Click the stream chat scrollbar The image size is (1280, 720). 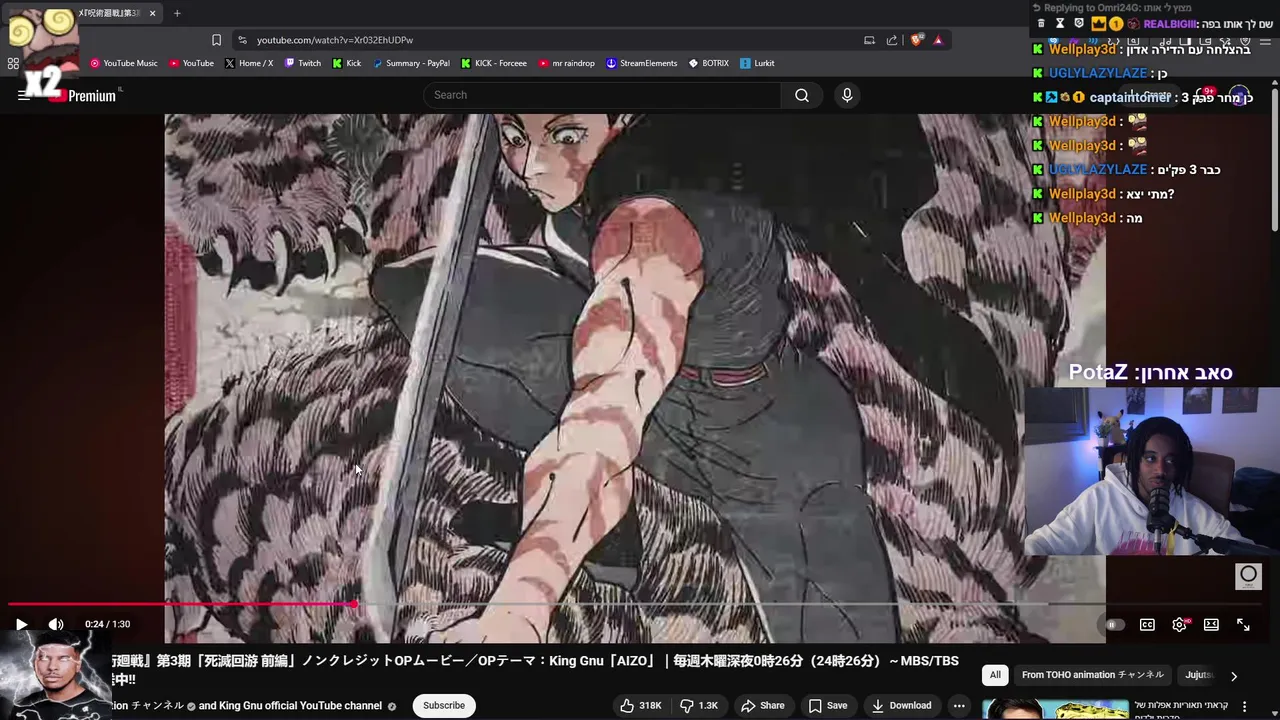(x=1275, y=160)
